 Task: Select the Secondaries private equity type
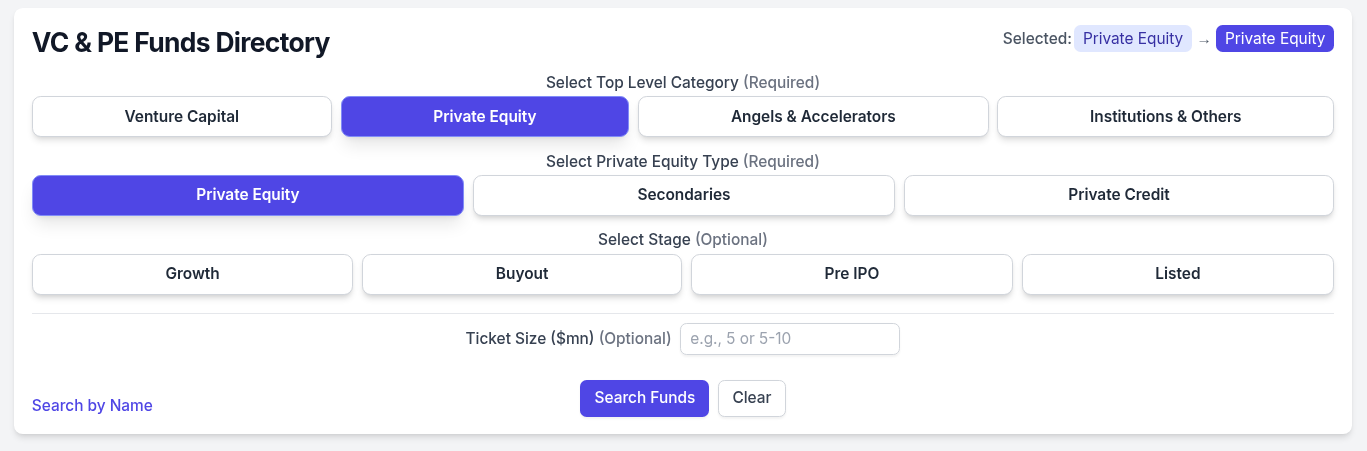(683, 195)
